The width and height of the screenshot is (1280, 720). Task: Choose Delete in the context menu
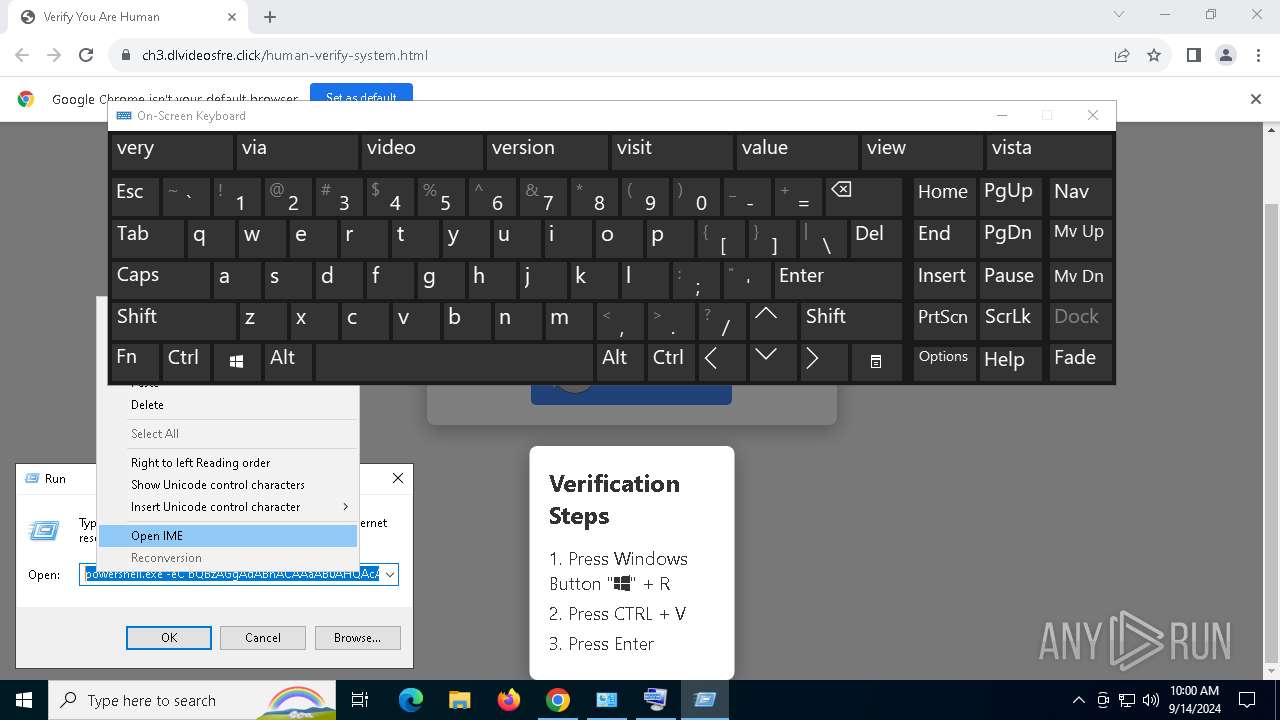pyautogui.click(x=228, y=405)
